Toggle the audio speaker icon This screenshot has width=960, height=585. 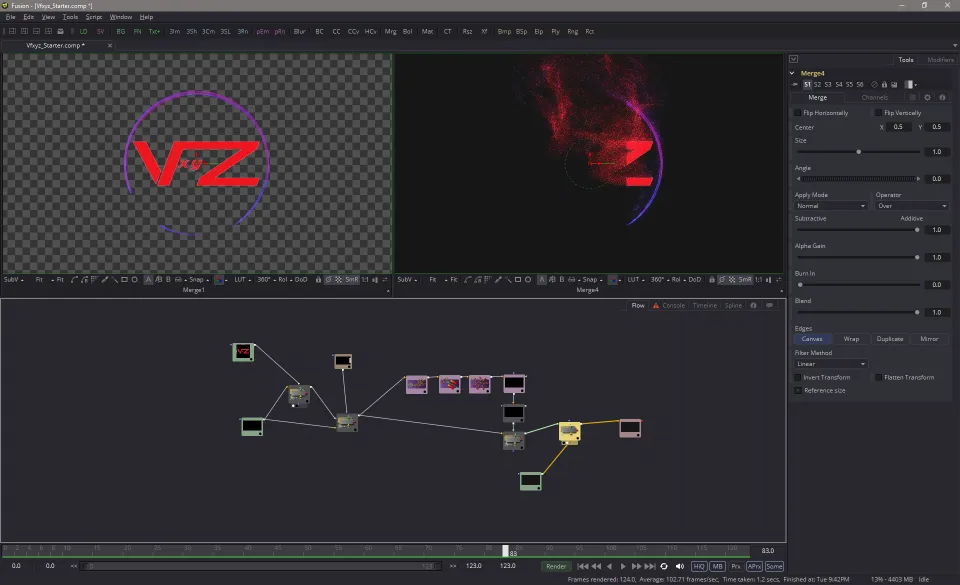tap(680, 567)
